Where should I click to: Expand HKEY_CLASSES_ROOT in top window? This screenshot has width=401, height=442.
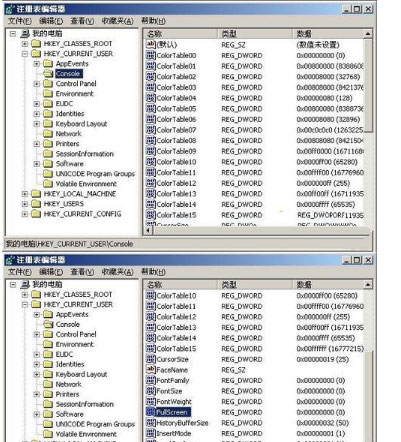(x=25, y=44)
